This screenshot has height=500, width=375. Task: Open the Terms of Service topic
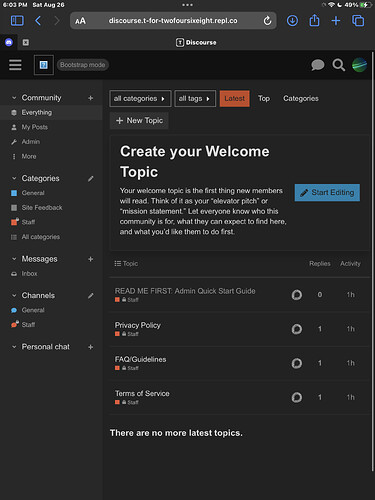coord(142,394)
